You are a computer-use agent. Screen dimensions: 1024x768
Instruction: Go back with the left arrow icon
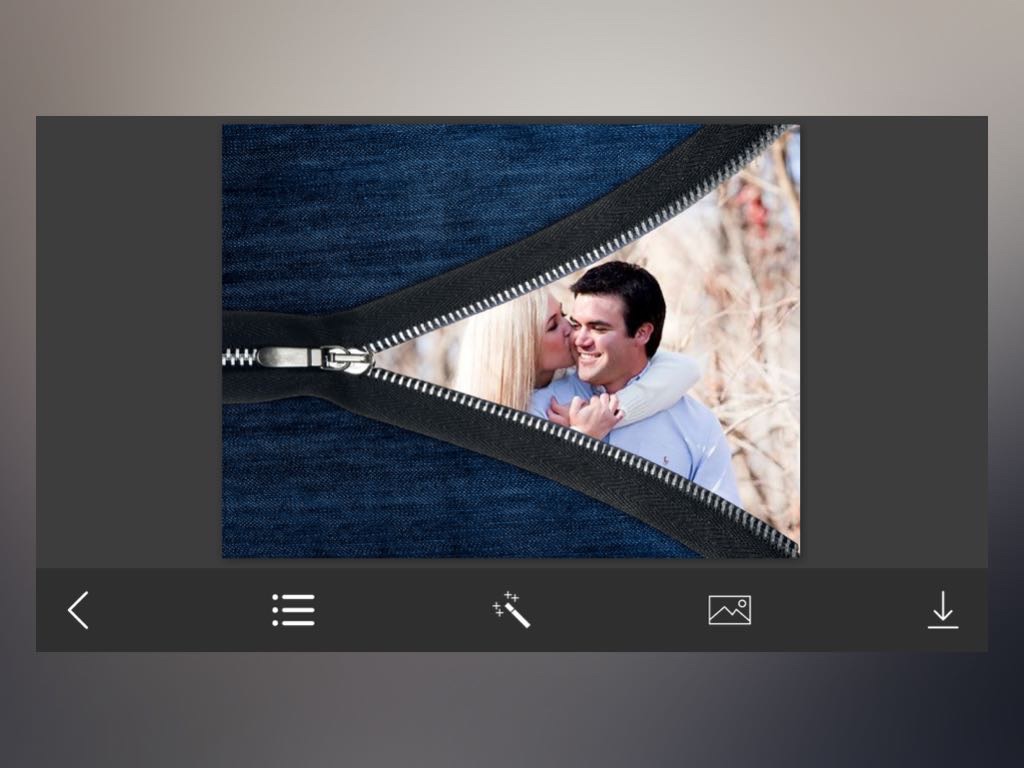(x=78, y=610)
